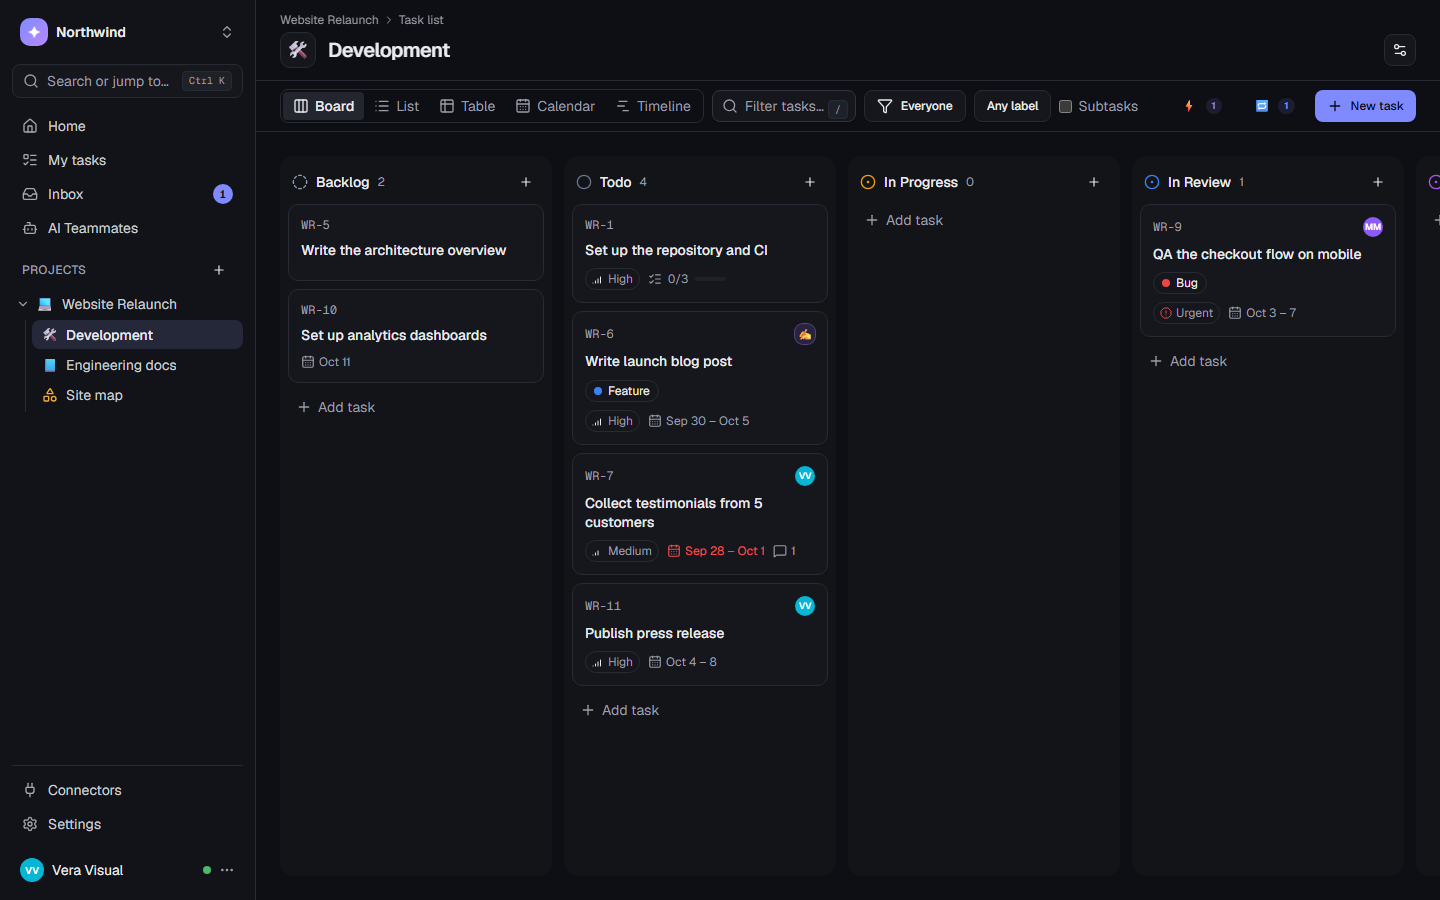This screenshot has width=1440, height=900.
Task: Switch to the List view tab
Action: (397, 106)
